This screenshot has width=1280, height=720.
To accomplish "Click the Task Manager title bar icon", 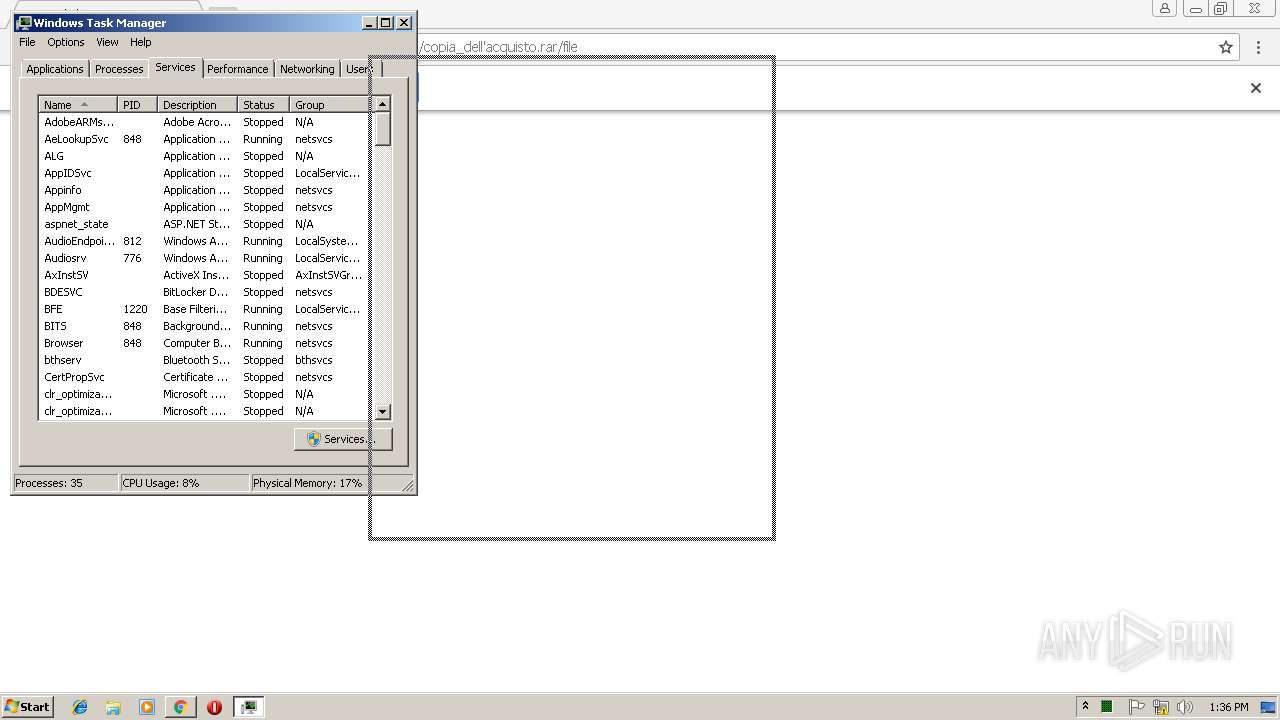I will 24,22.
